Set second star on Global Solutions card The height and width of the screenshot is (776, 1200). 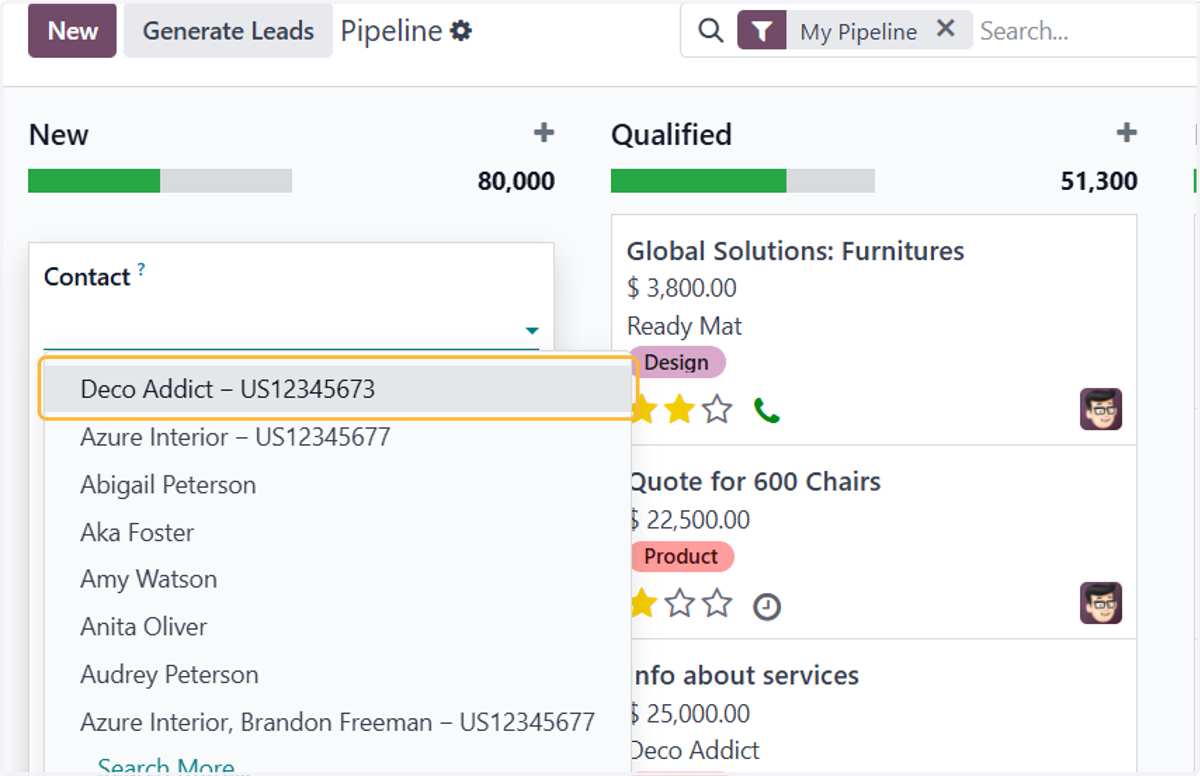point(679,410)
